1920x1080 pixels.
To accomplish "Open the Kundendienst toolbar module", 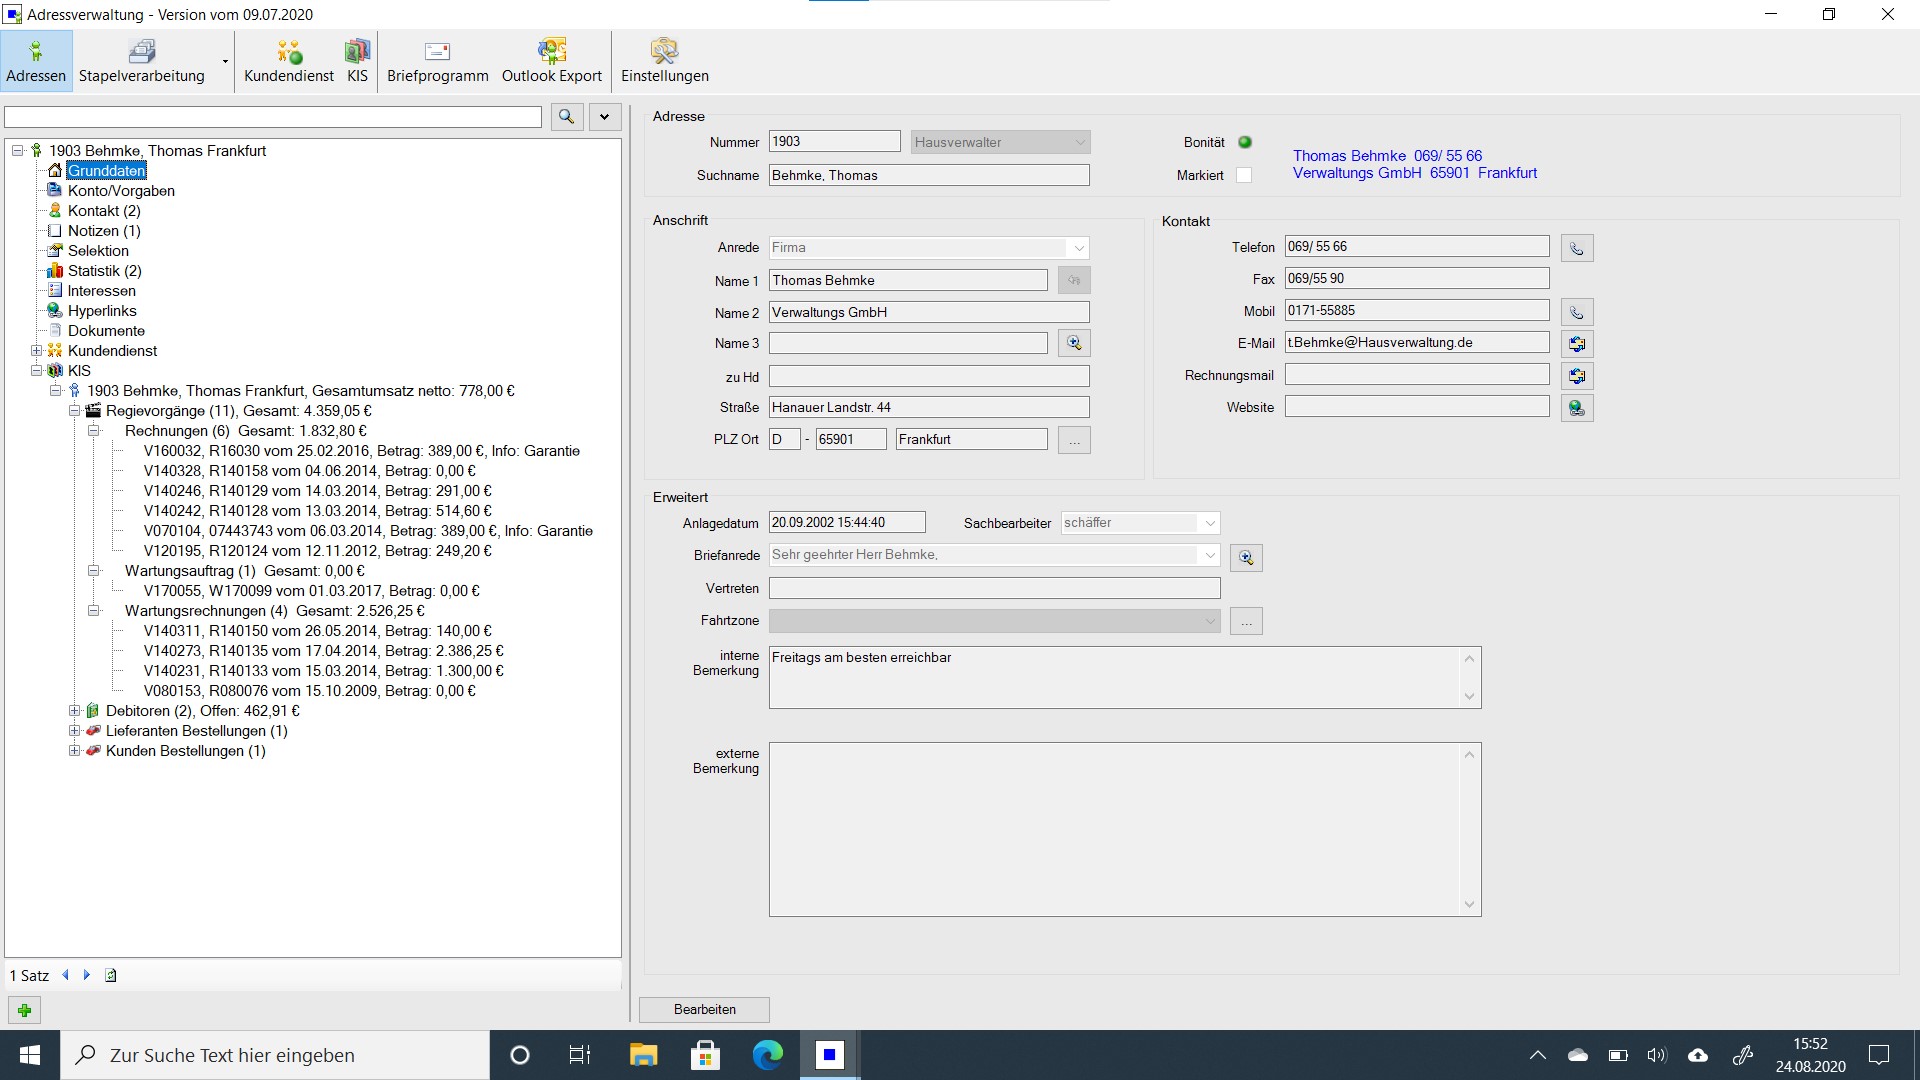I will [x=288, y=61].
